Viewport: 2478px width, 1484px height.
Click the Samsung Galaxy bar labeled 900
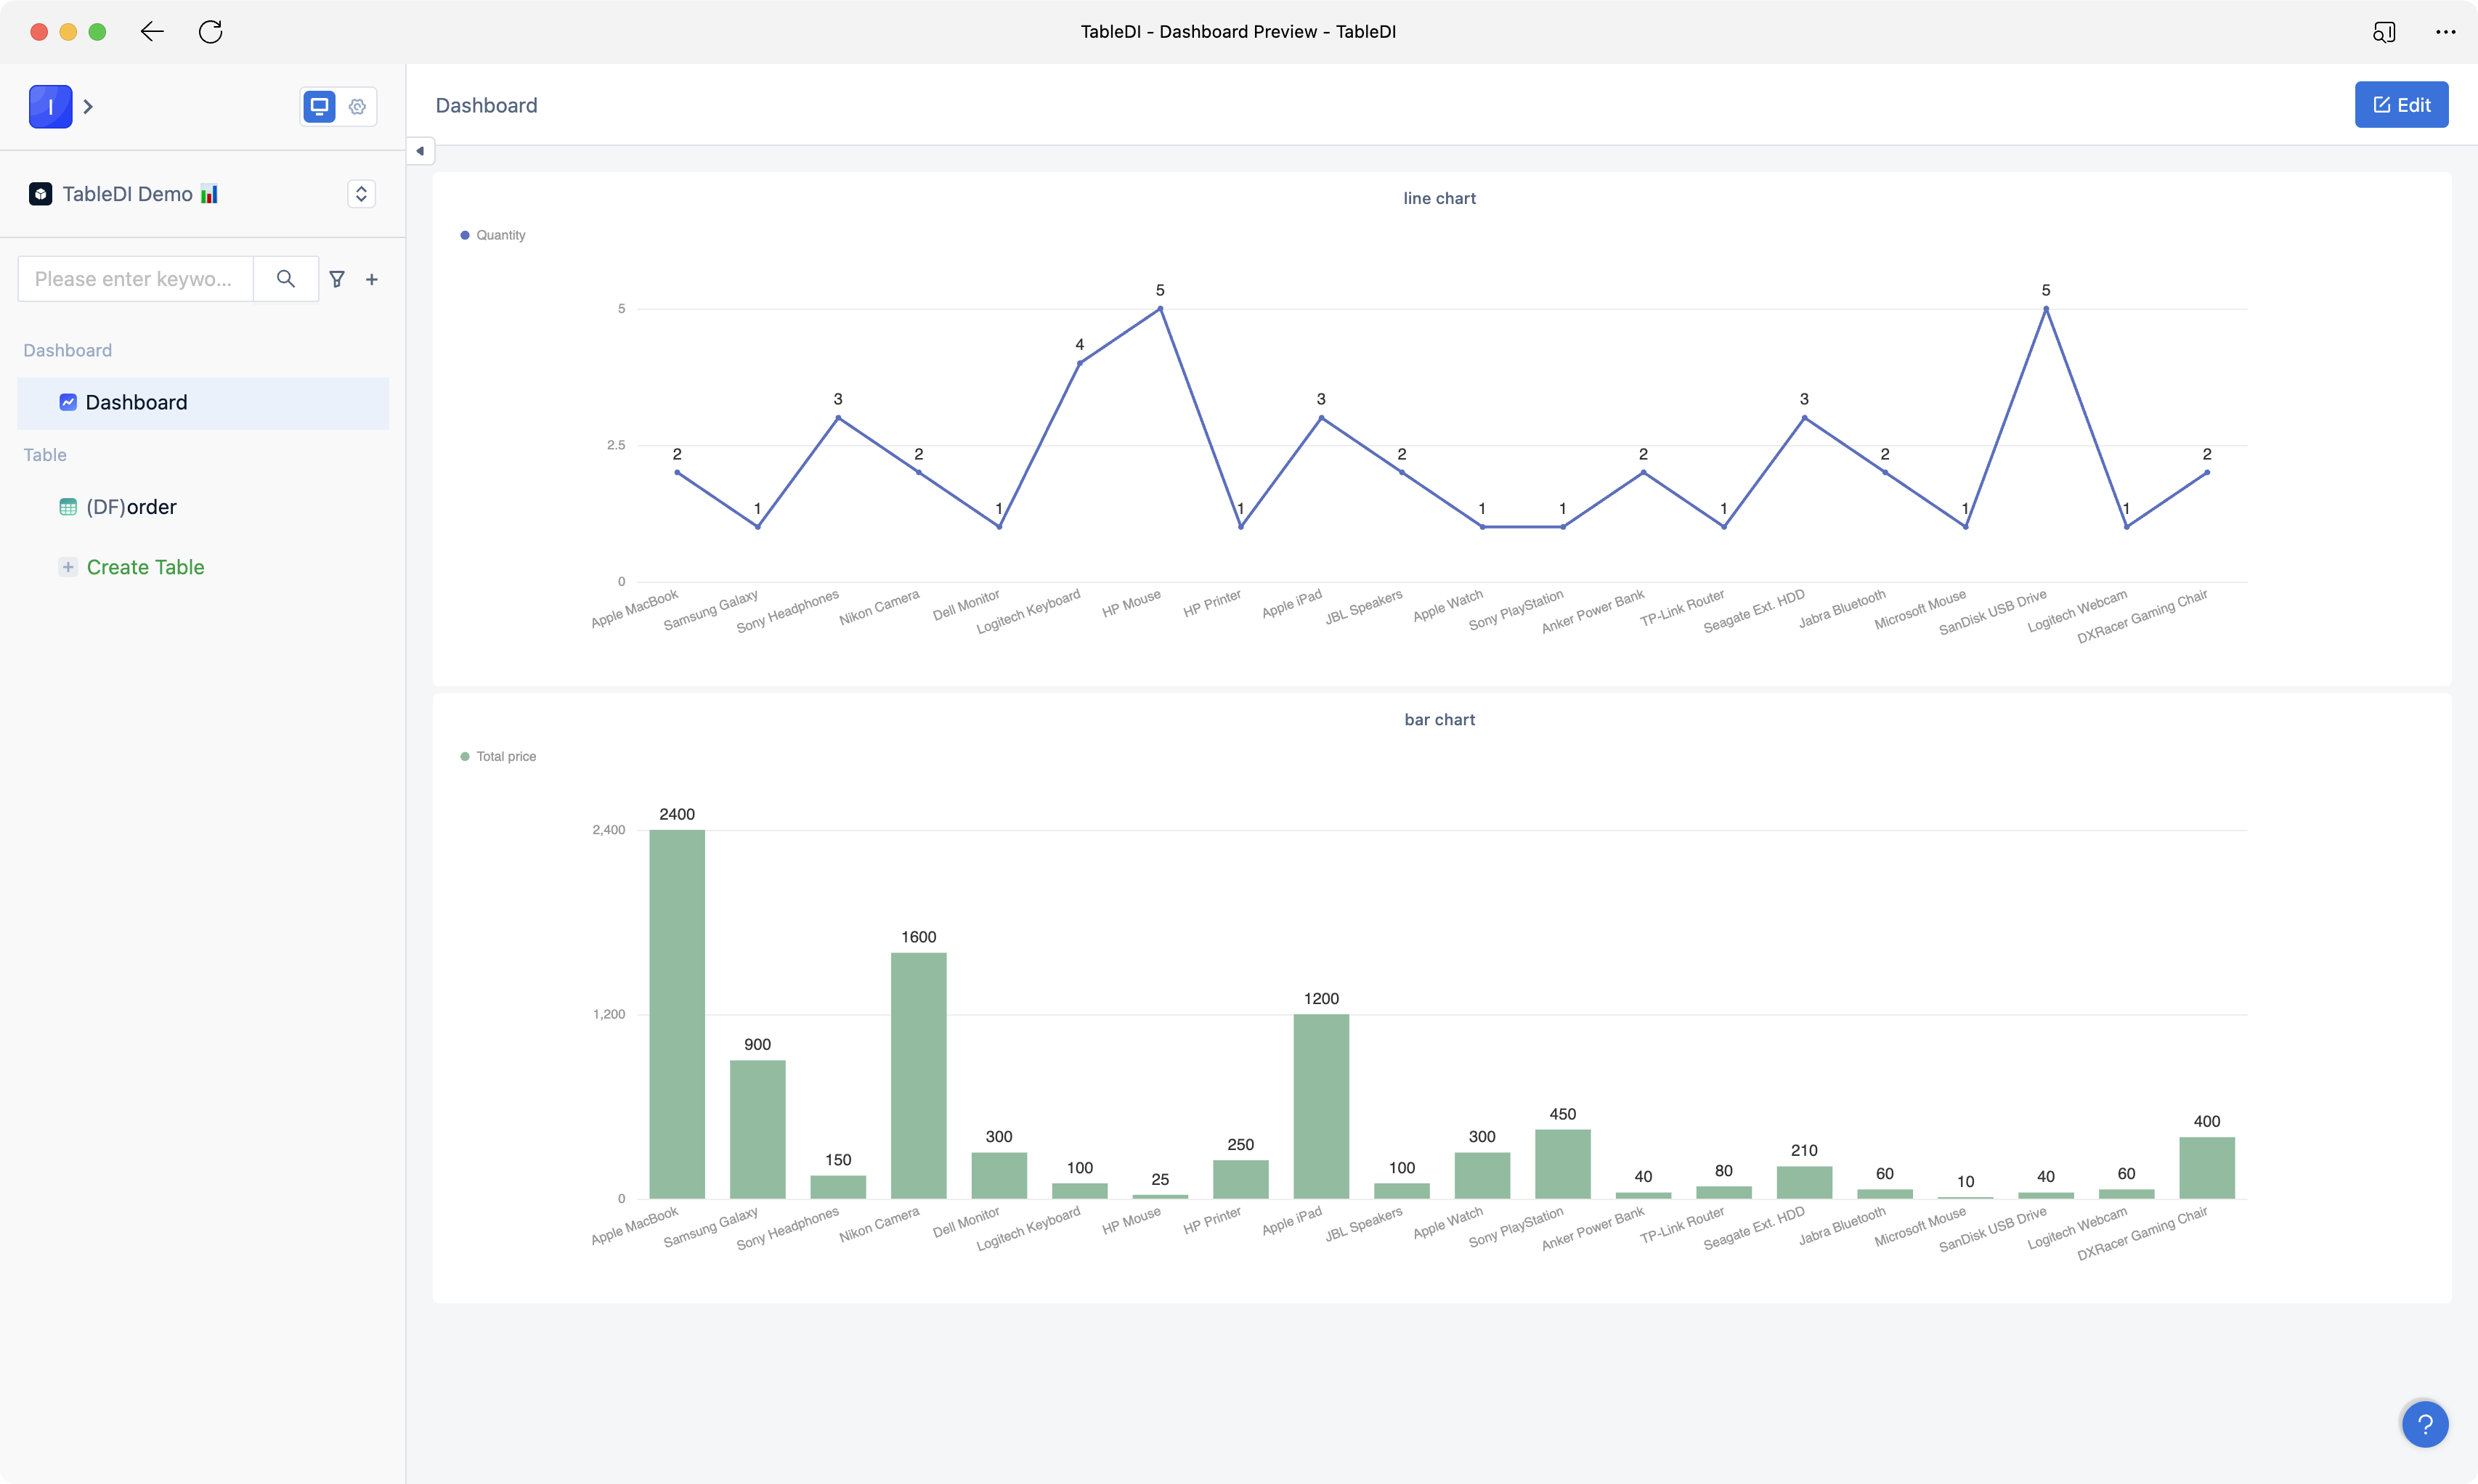[757, 1130]
